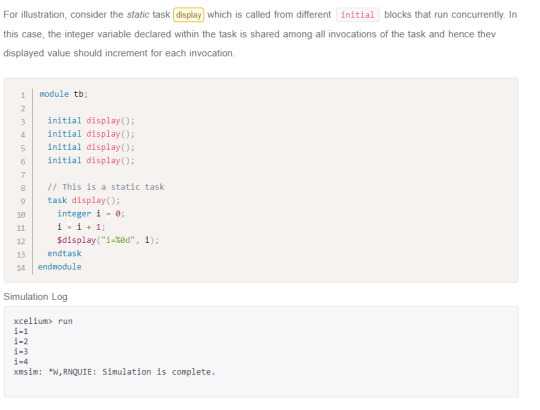Click the initial display() call on line 6
This screenshot has height=410, width=540.
91,160
